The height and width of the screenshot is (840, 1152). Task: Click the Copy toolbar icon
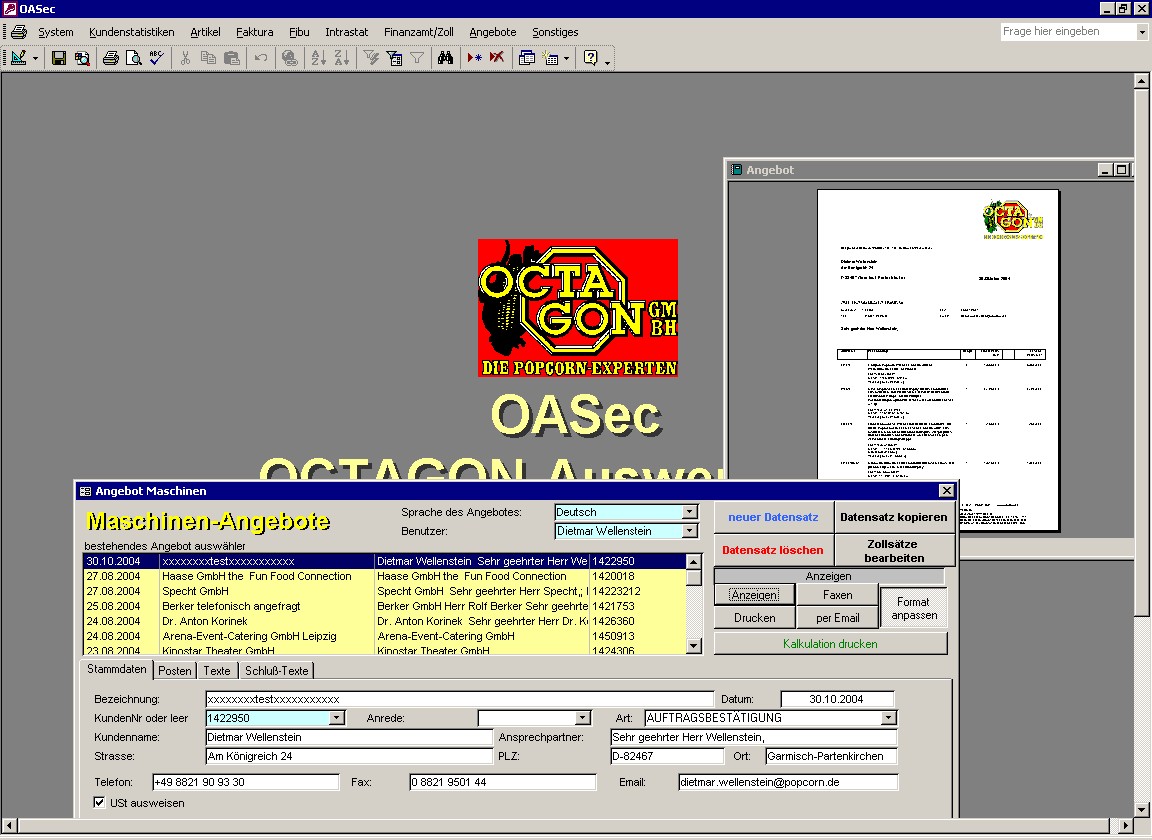[209, 58]
